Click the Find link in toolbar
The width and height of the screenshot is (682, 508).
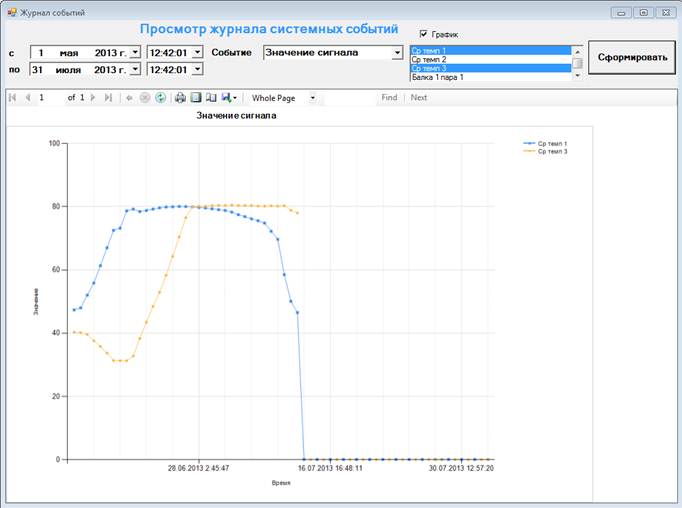coord(389,97)
